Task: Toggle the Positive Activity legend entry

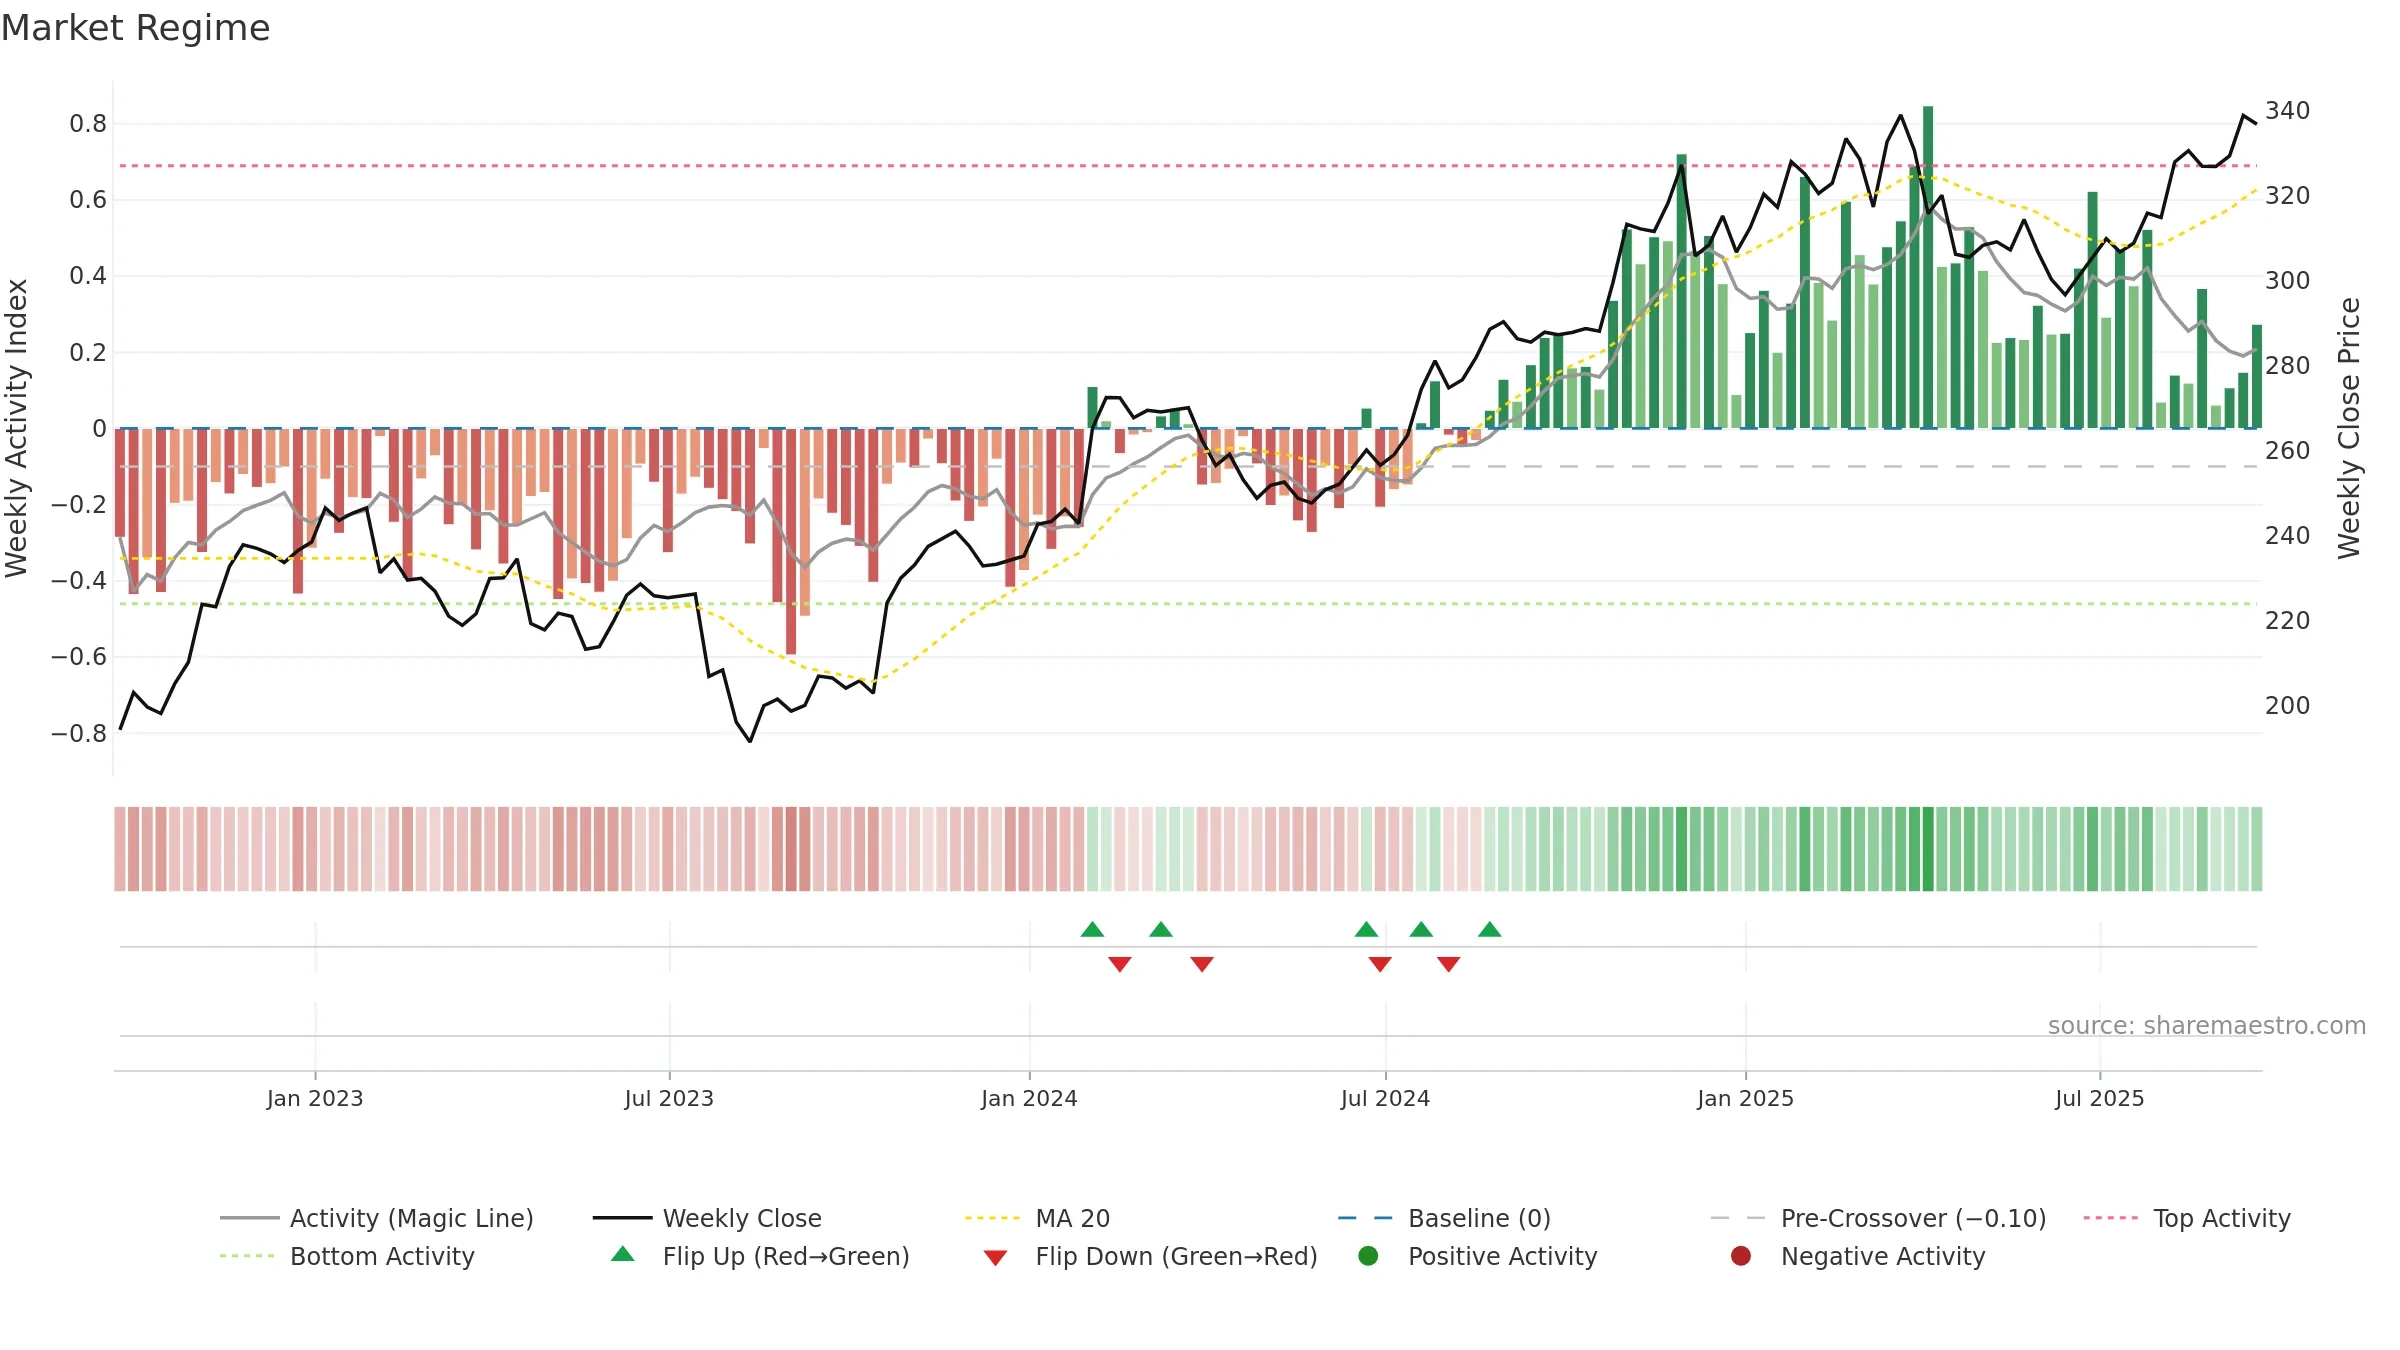Action: [1477, 1256]
